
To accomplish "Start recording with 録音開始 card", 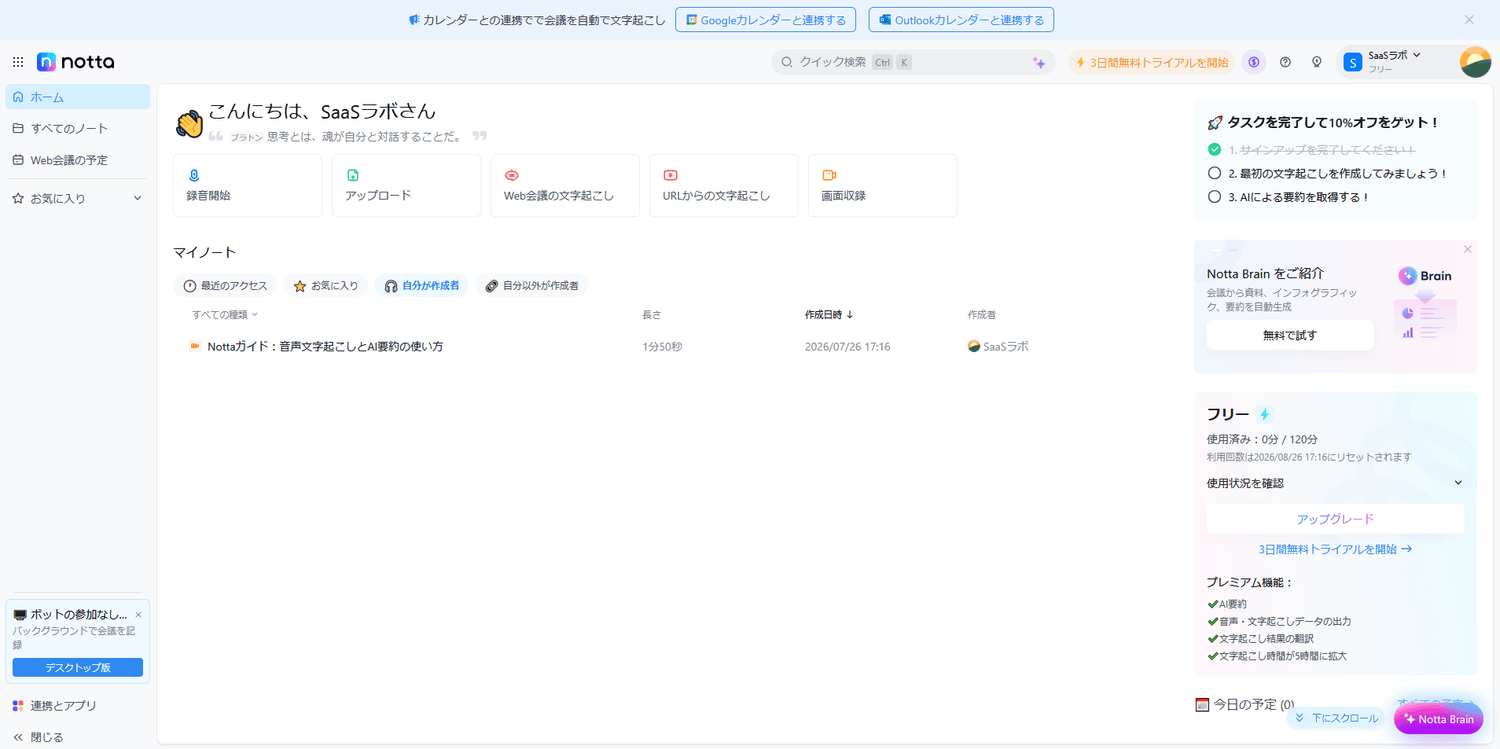I will point(248,185).
